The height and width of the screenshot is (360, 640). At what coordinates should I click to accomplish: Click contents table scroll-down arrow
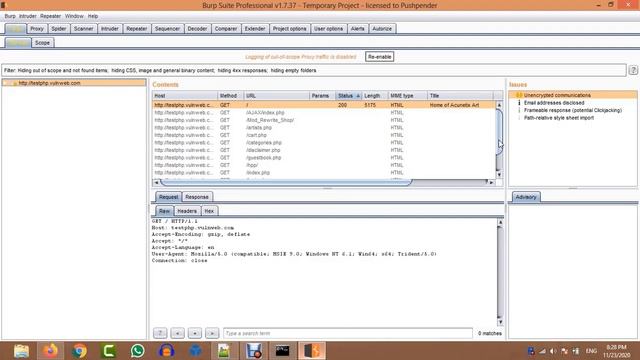[x=499, y=175]
